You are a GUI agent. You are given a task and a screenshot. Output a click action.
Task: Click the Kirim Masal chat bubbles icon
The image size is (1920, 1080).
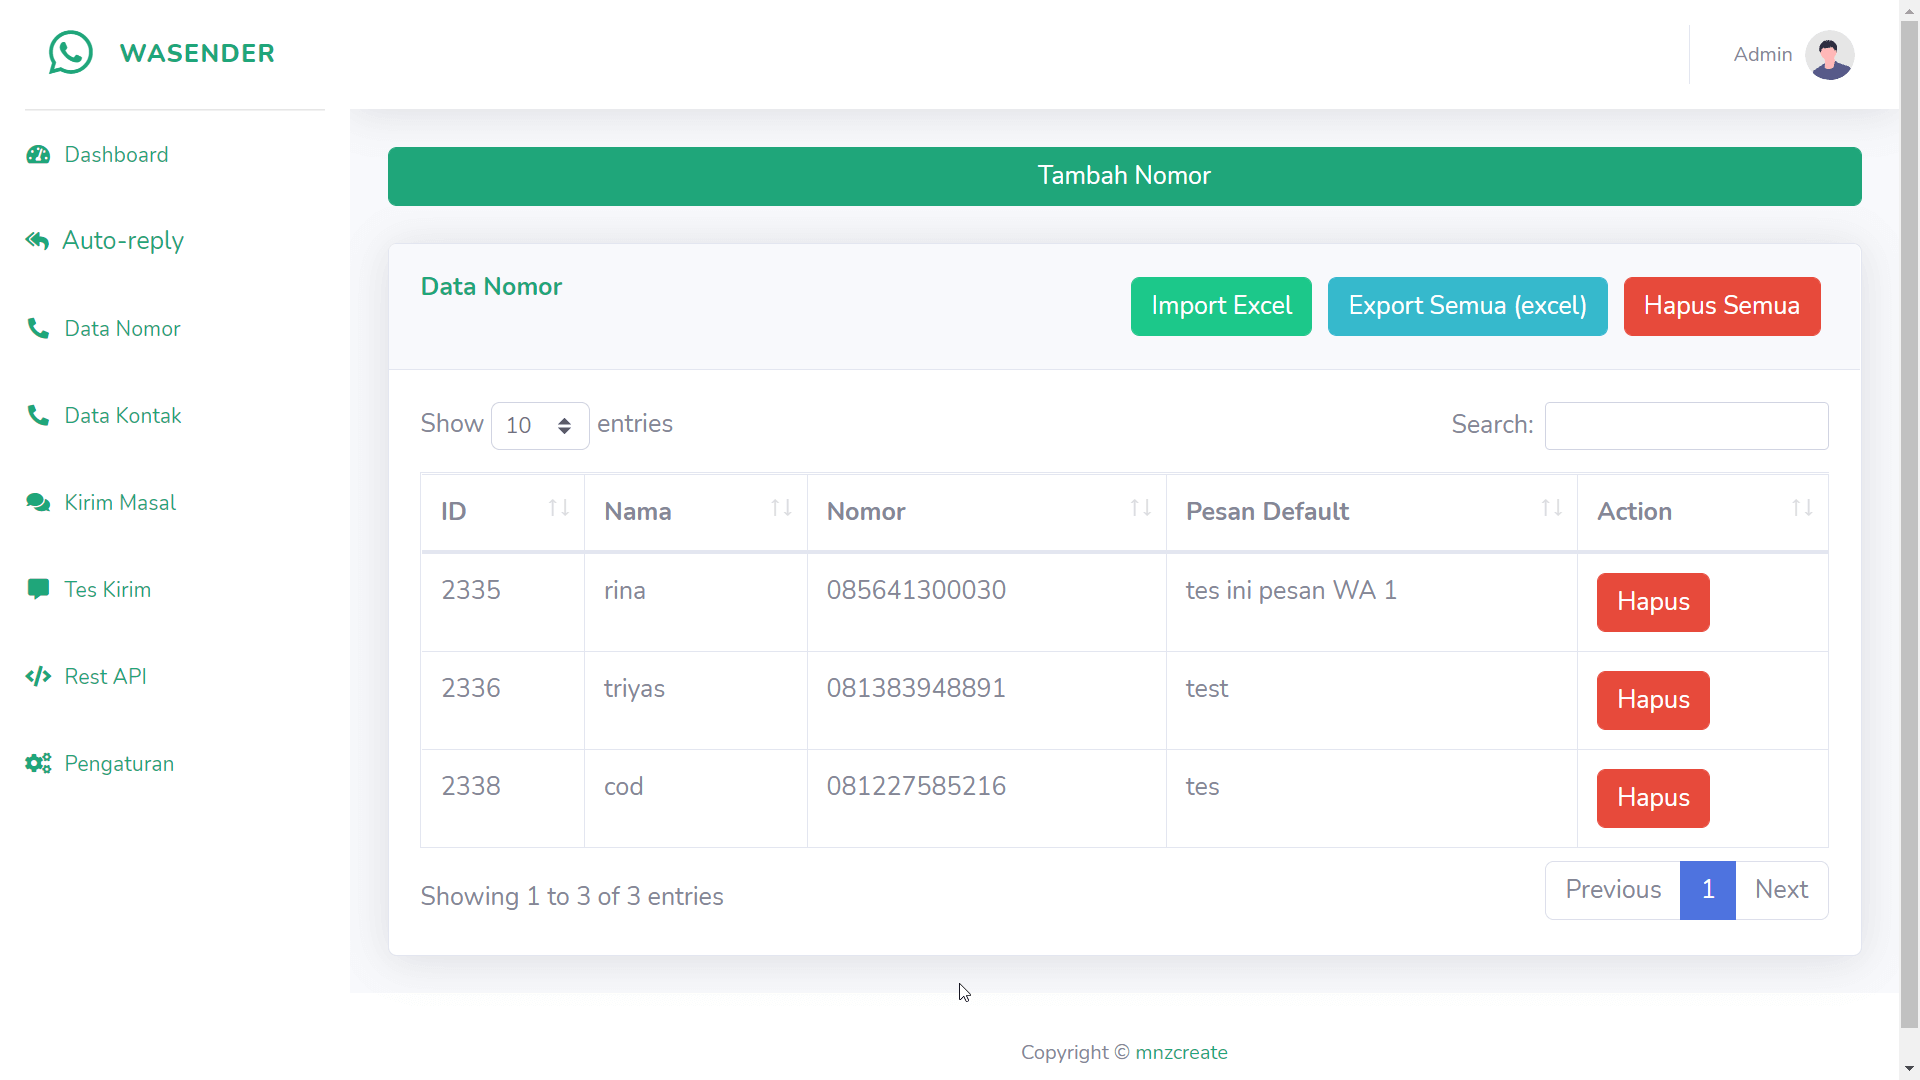tap(38, 503)
